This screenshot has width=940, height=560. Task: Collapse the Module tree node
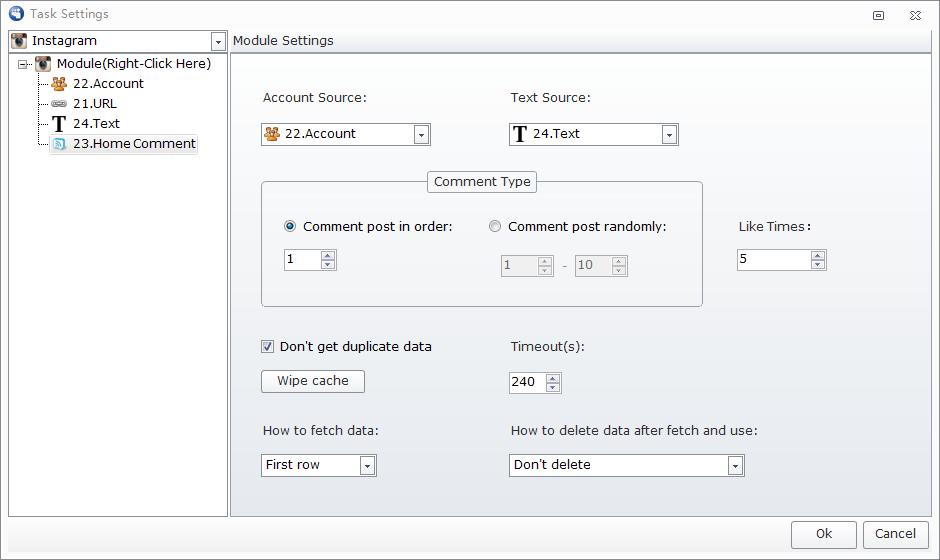coord(23,64)
